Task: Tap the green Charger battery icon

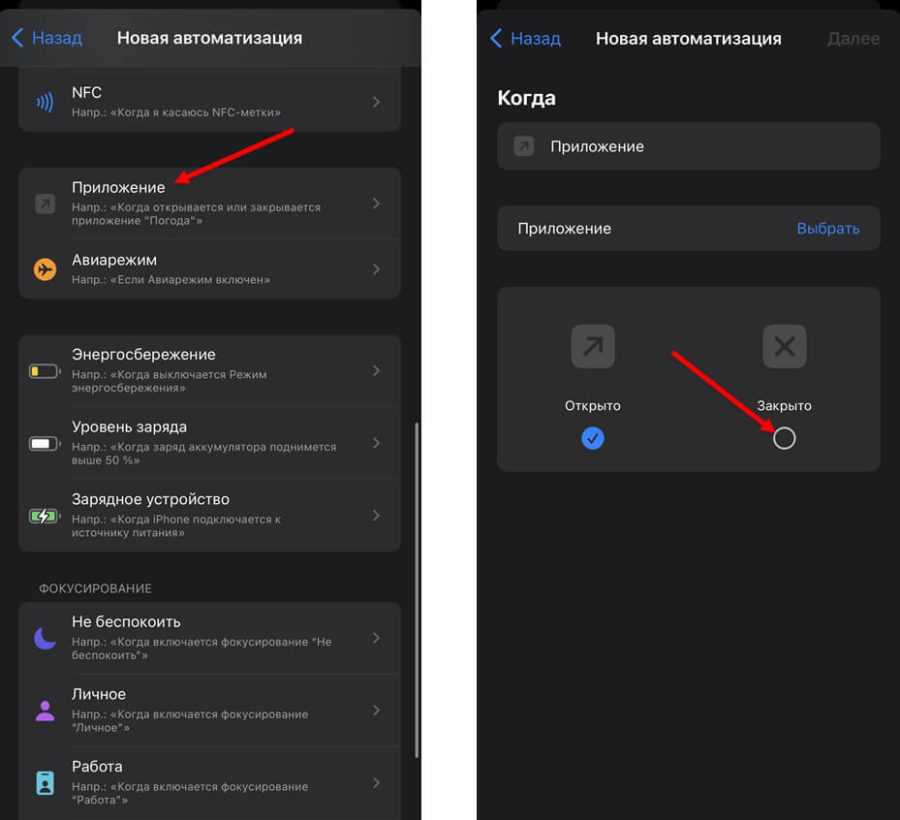Action: pyautogui.click(x=45, y=516)
